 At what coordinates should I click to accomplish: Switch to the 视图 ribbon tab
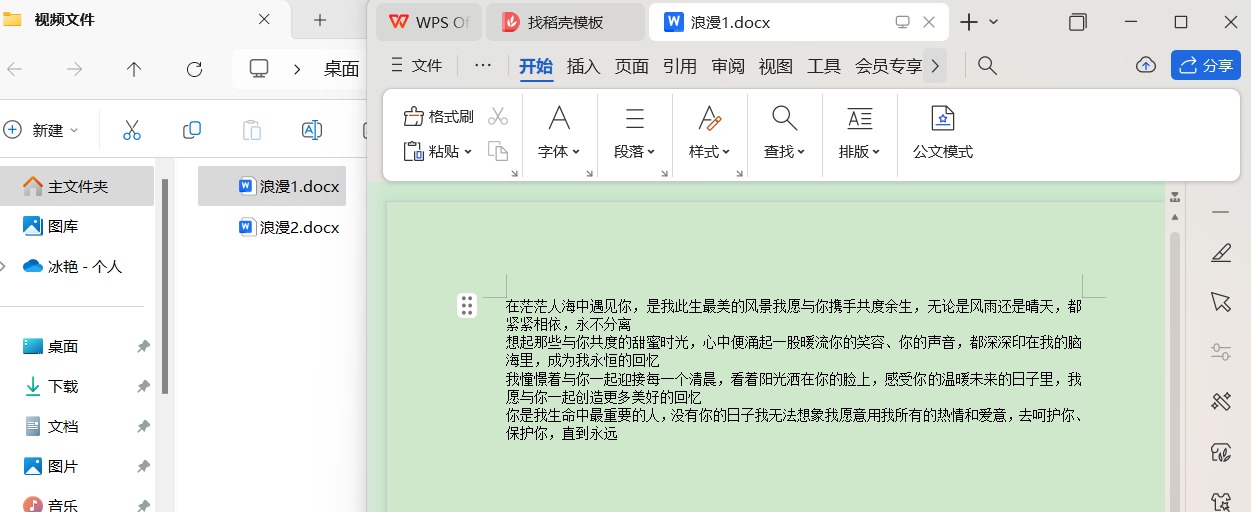tap(775, 66)
